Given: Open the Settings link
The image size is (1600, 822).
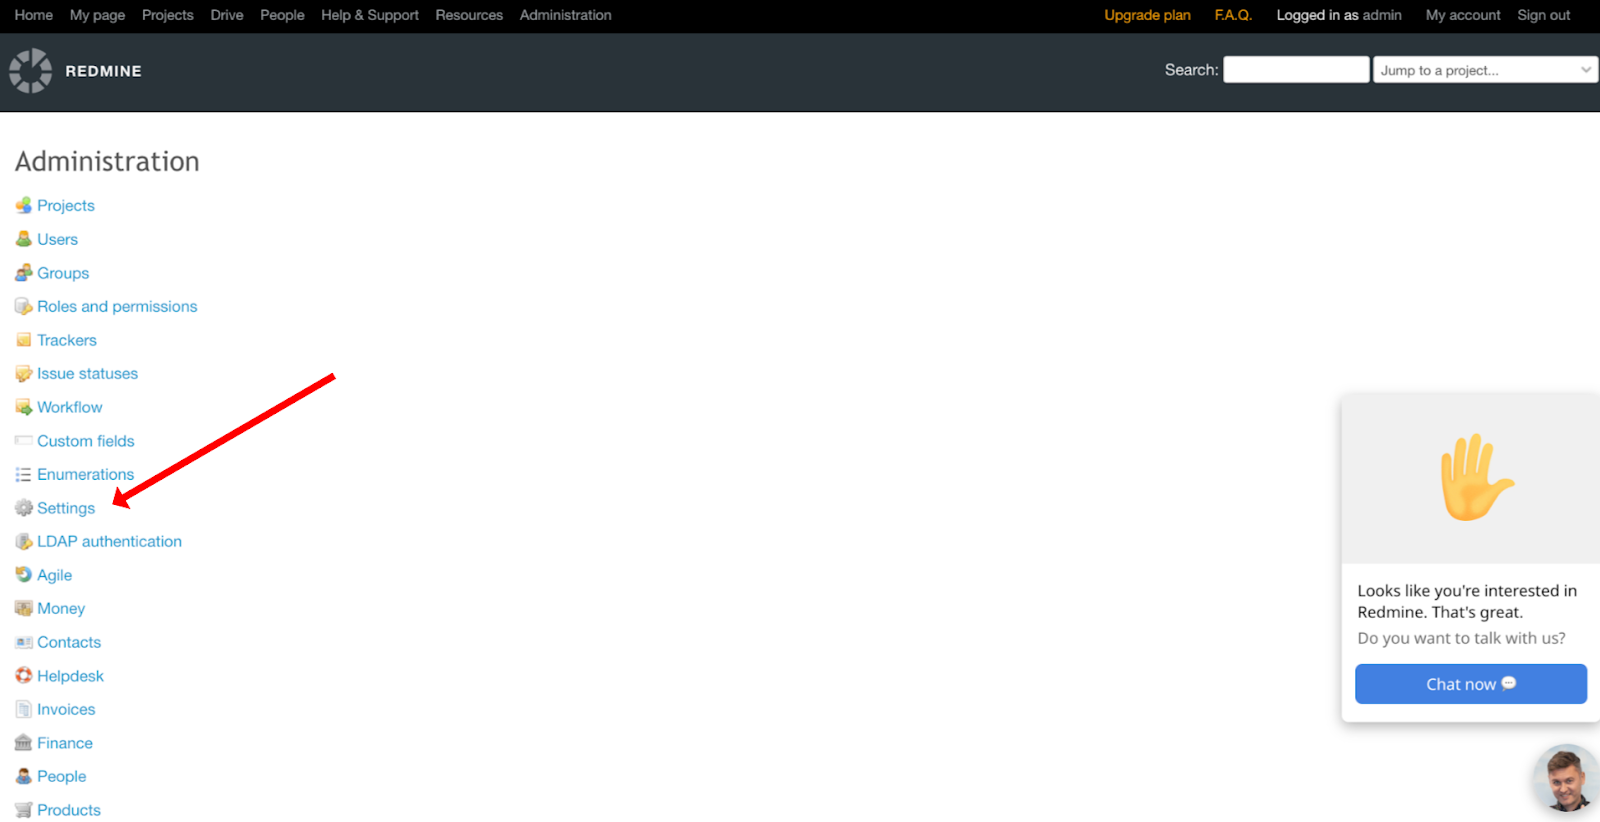Looking at the screenshot, I should [x=66, y=508].
